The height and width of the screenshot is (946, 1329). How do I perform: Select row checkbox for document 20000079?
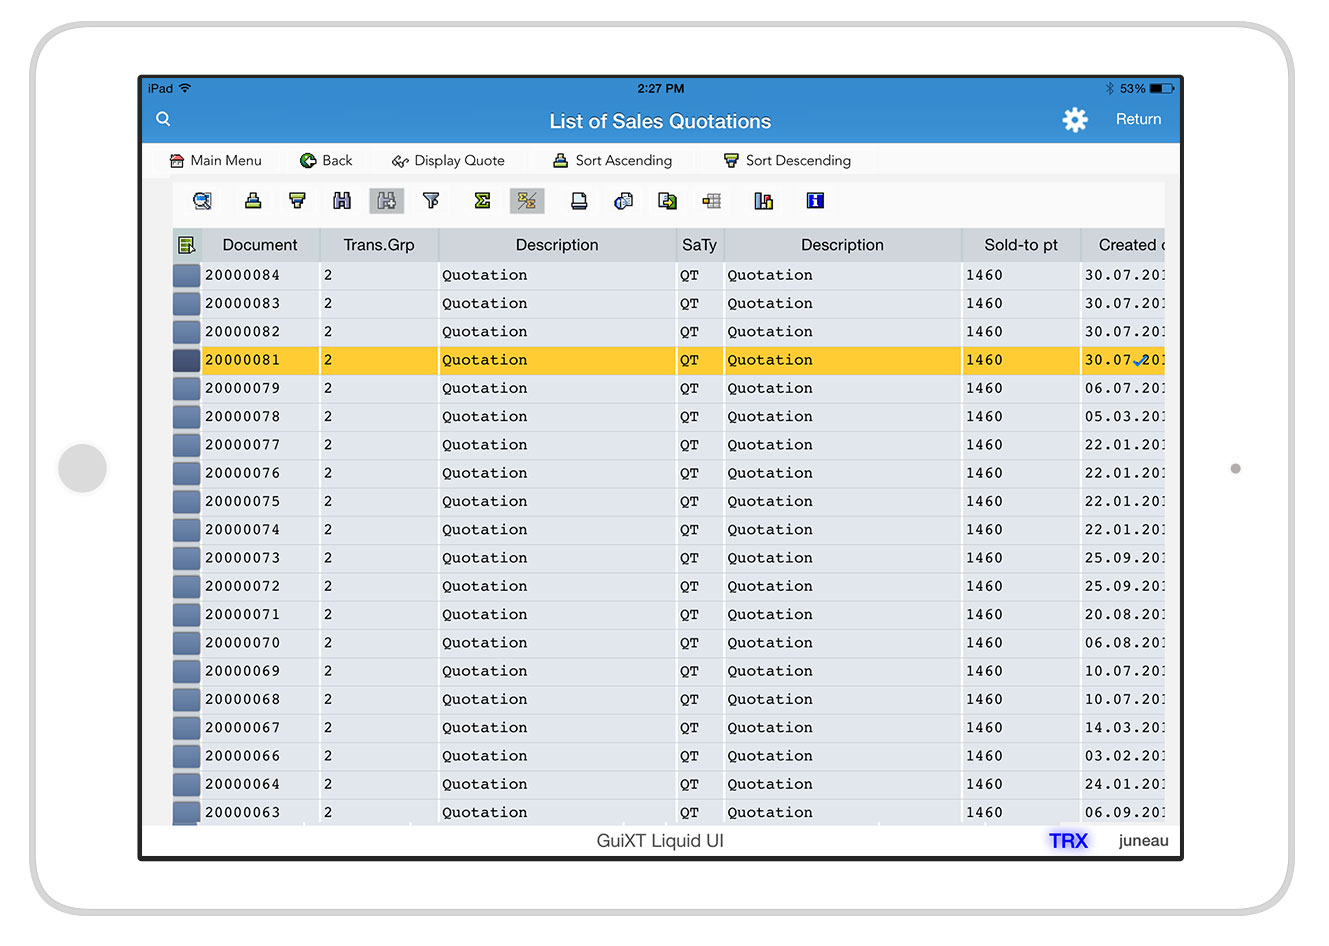[x=186, y=388]
